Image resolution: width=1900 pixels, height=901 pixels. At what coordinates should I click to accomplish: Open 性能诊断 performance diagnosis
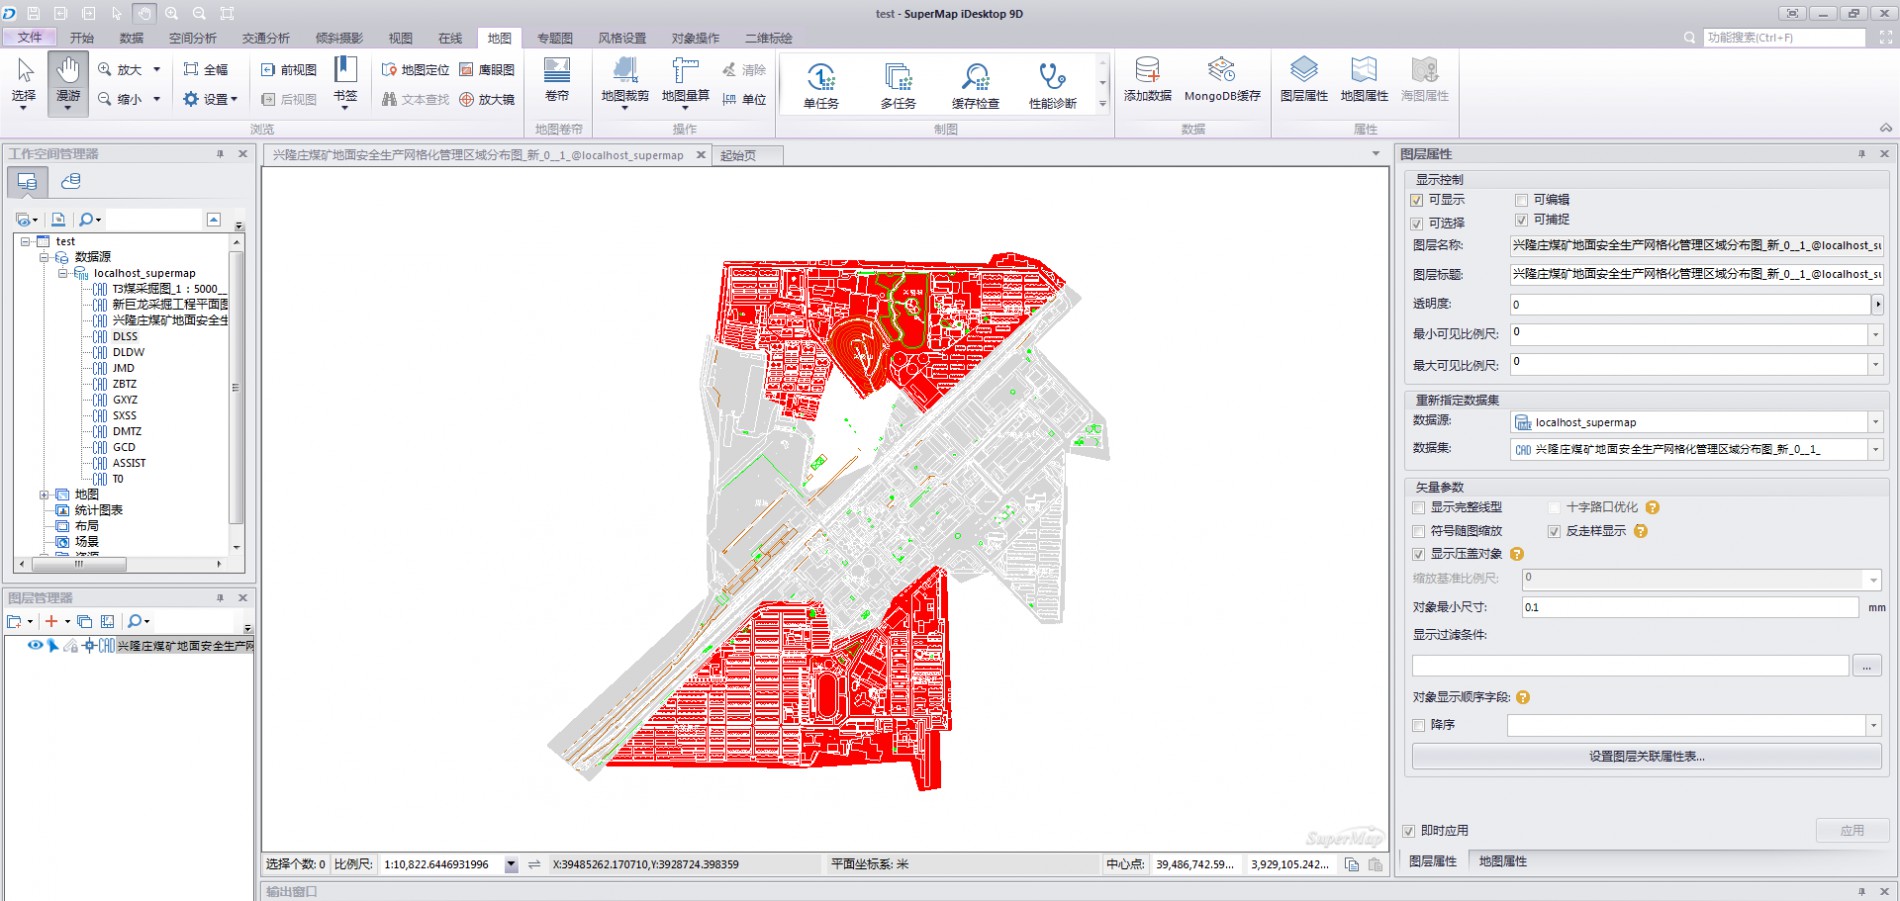pos(1053,85)
